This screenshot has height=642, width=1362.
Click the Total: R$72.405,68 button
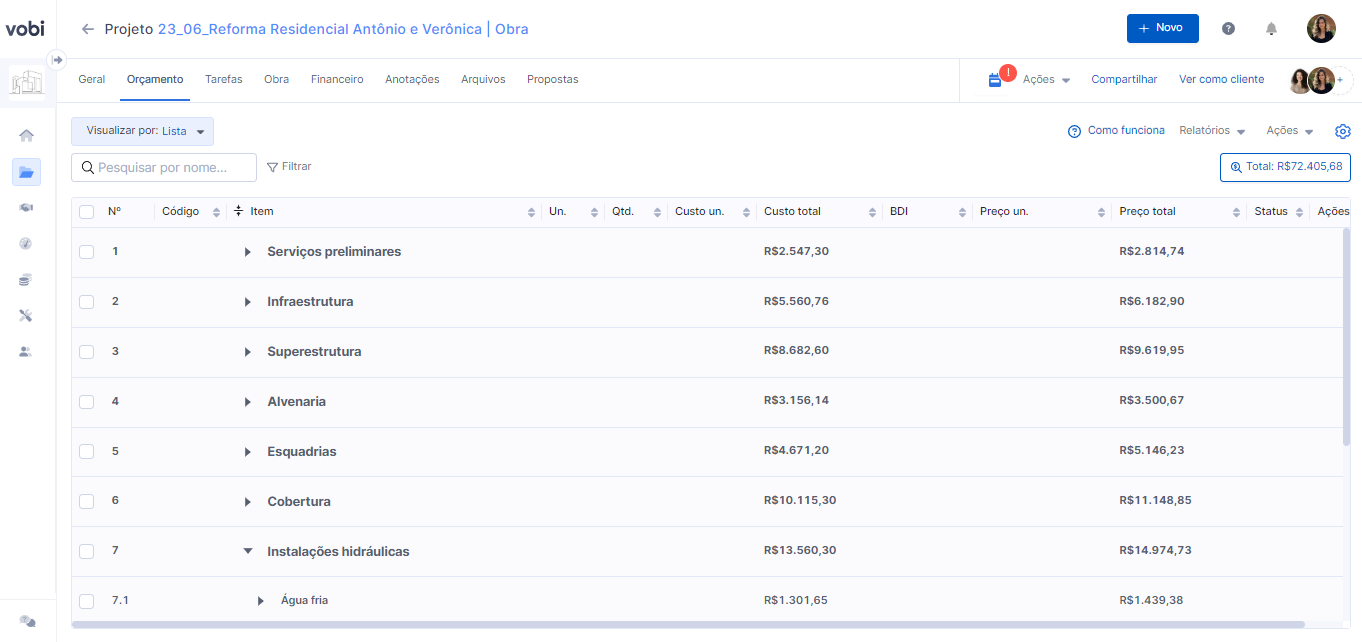click(x=1285, y=167)
